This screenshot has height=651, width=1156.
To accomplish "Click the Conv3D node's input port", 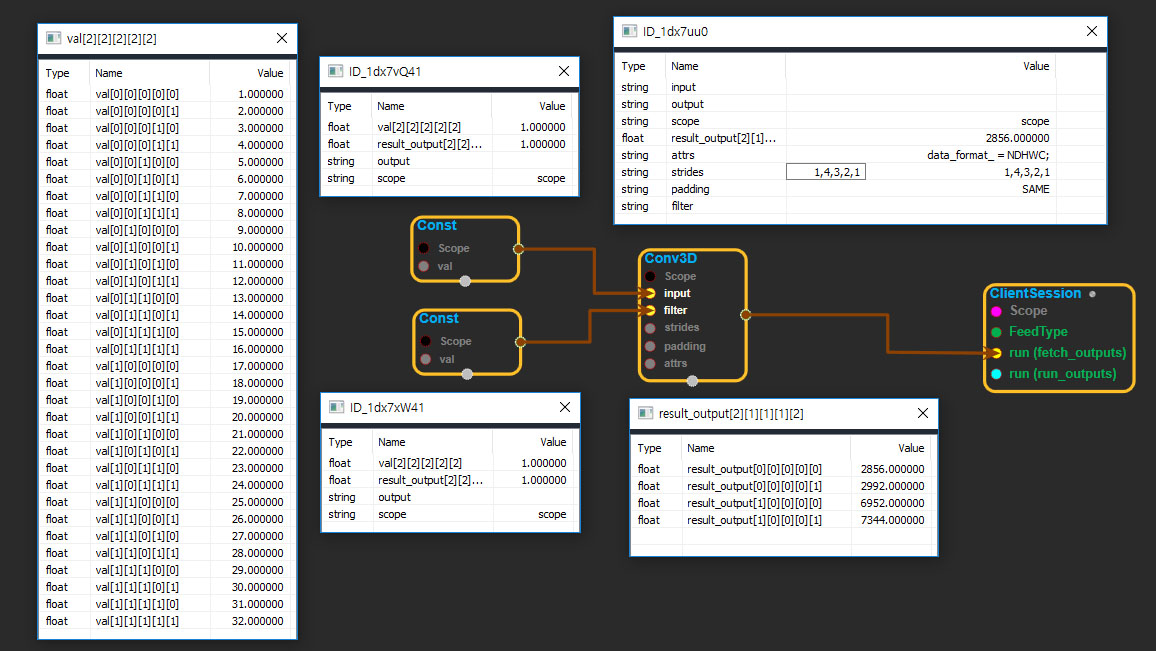I will pos(651,293).
